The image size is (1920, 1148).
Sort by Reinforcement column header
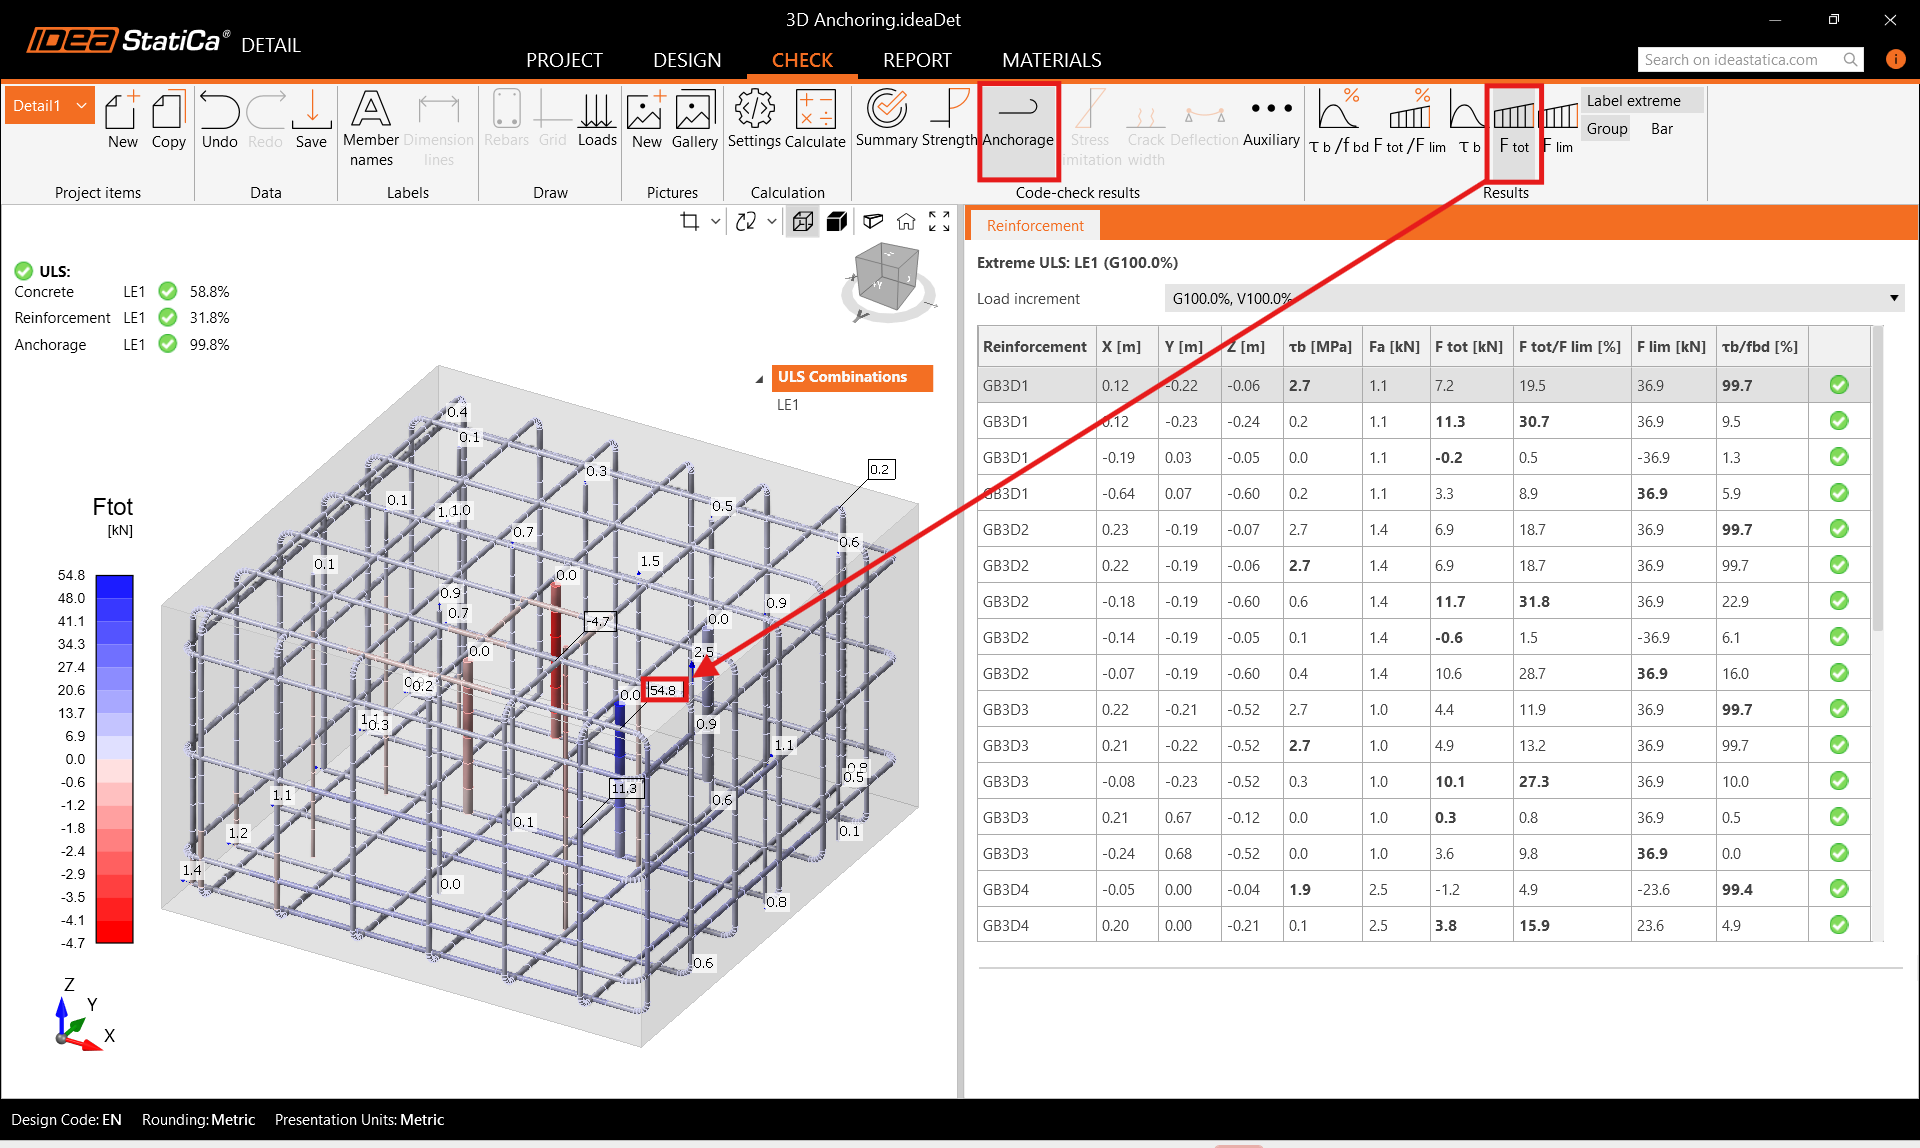[1035, 346]
